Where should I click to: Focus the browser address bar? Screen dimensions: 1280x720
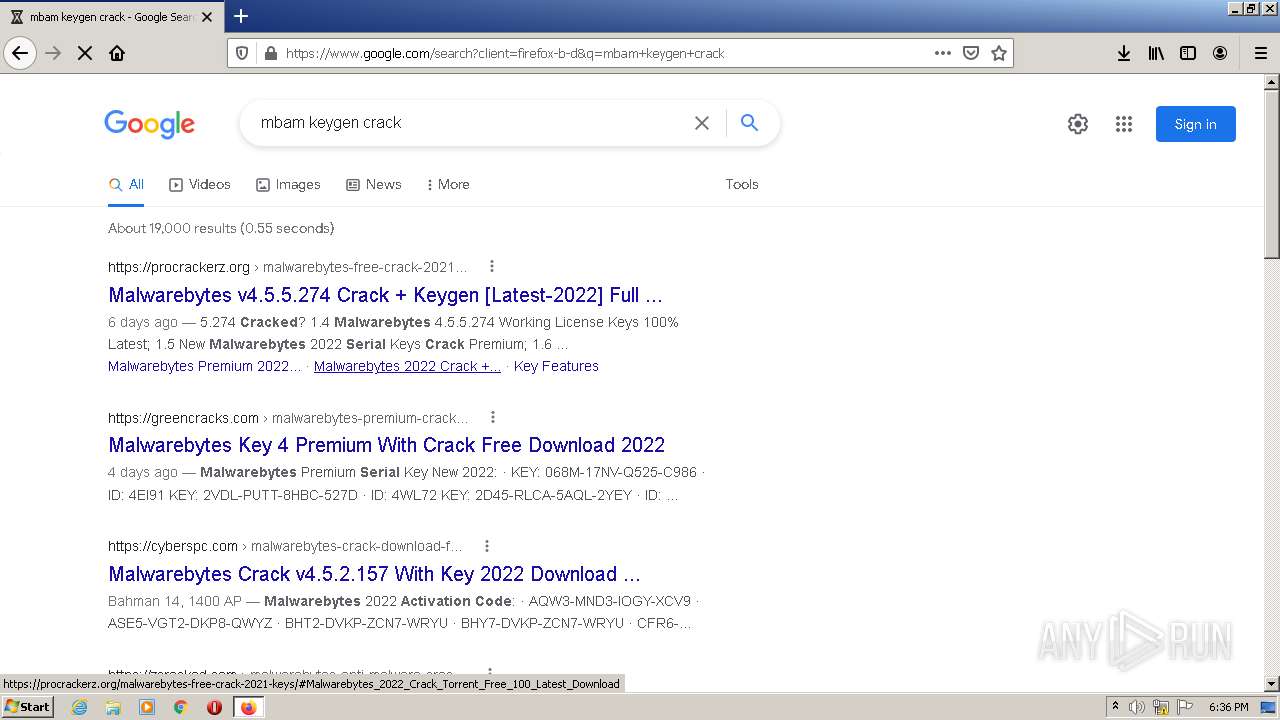coord(600,53)
